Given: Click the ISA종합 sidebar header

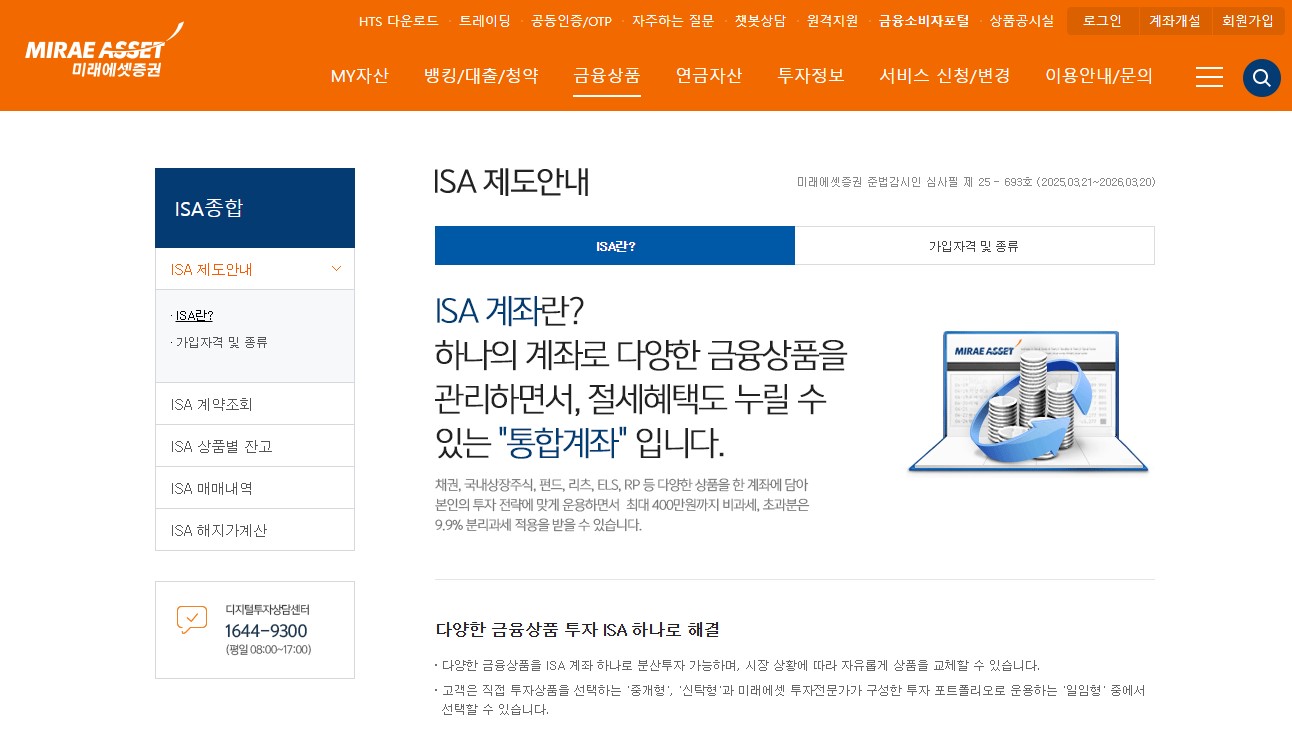Looking at the screenshot, I should click(255, 208).
